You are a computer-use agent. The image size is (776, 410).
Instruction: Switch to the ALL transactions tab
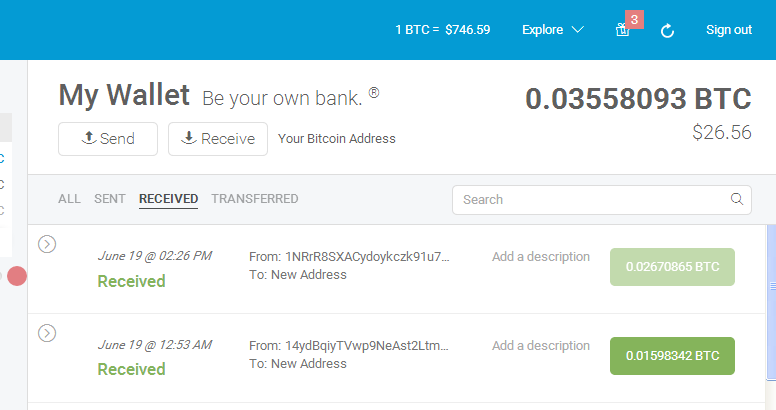pos(69,199)
